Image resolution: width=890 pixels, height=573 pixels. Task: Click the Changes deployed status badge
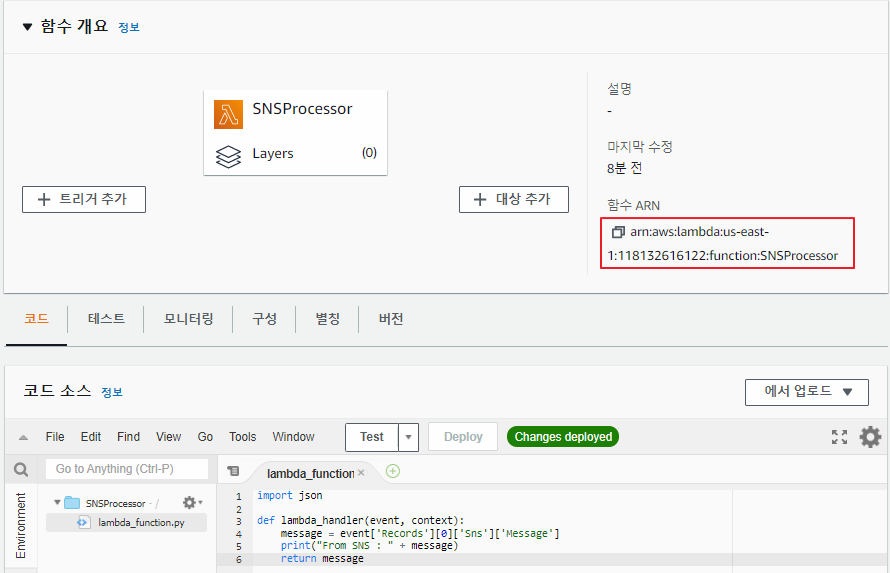tap(563, 437)
